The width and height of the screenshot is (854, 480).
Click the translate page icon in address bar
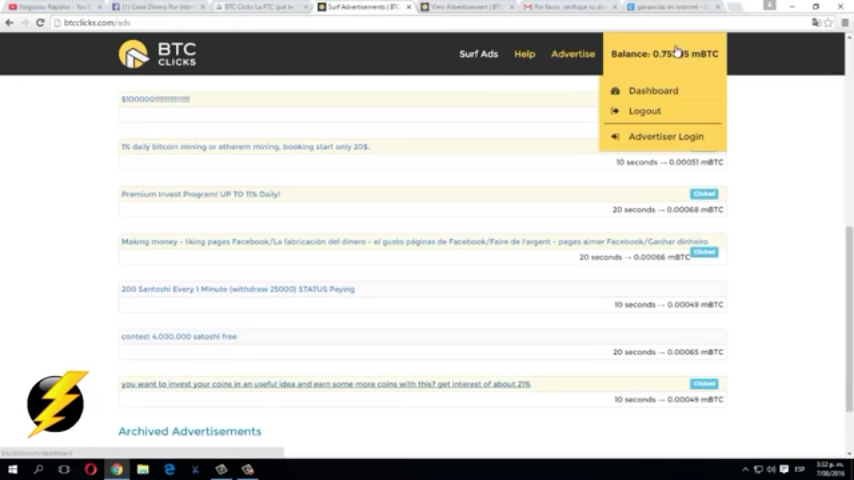(816, 23)
